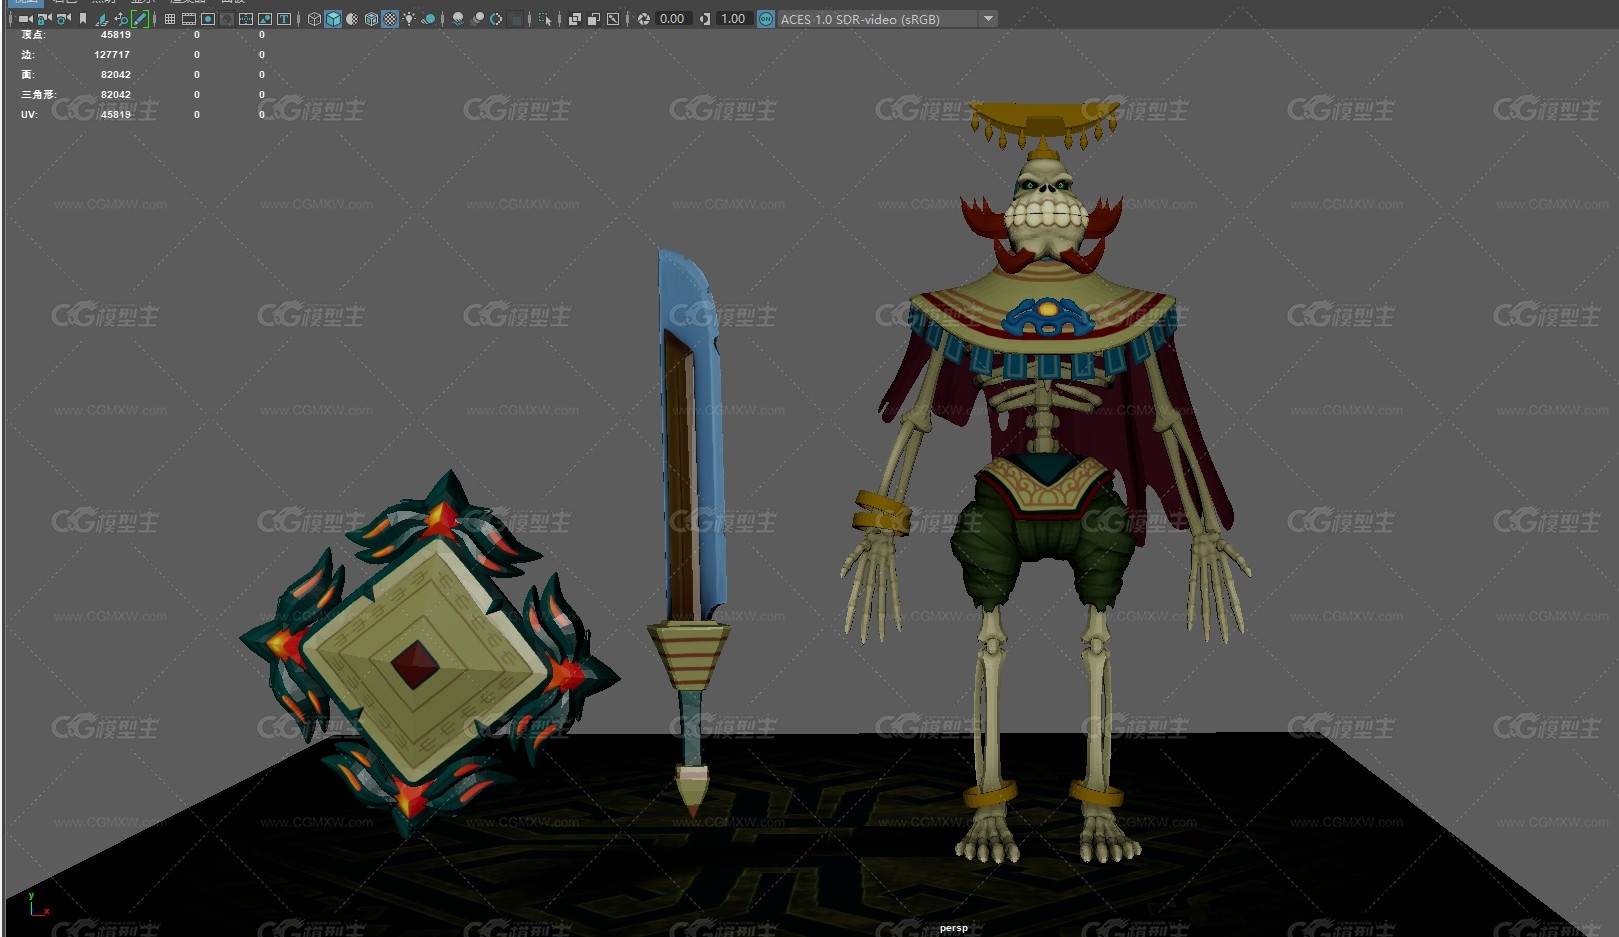Click the persp camera label

(x=953, y=928)
